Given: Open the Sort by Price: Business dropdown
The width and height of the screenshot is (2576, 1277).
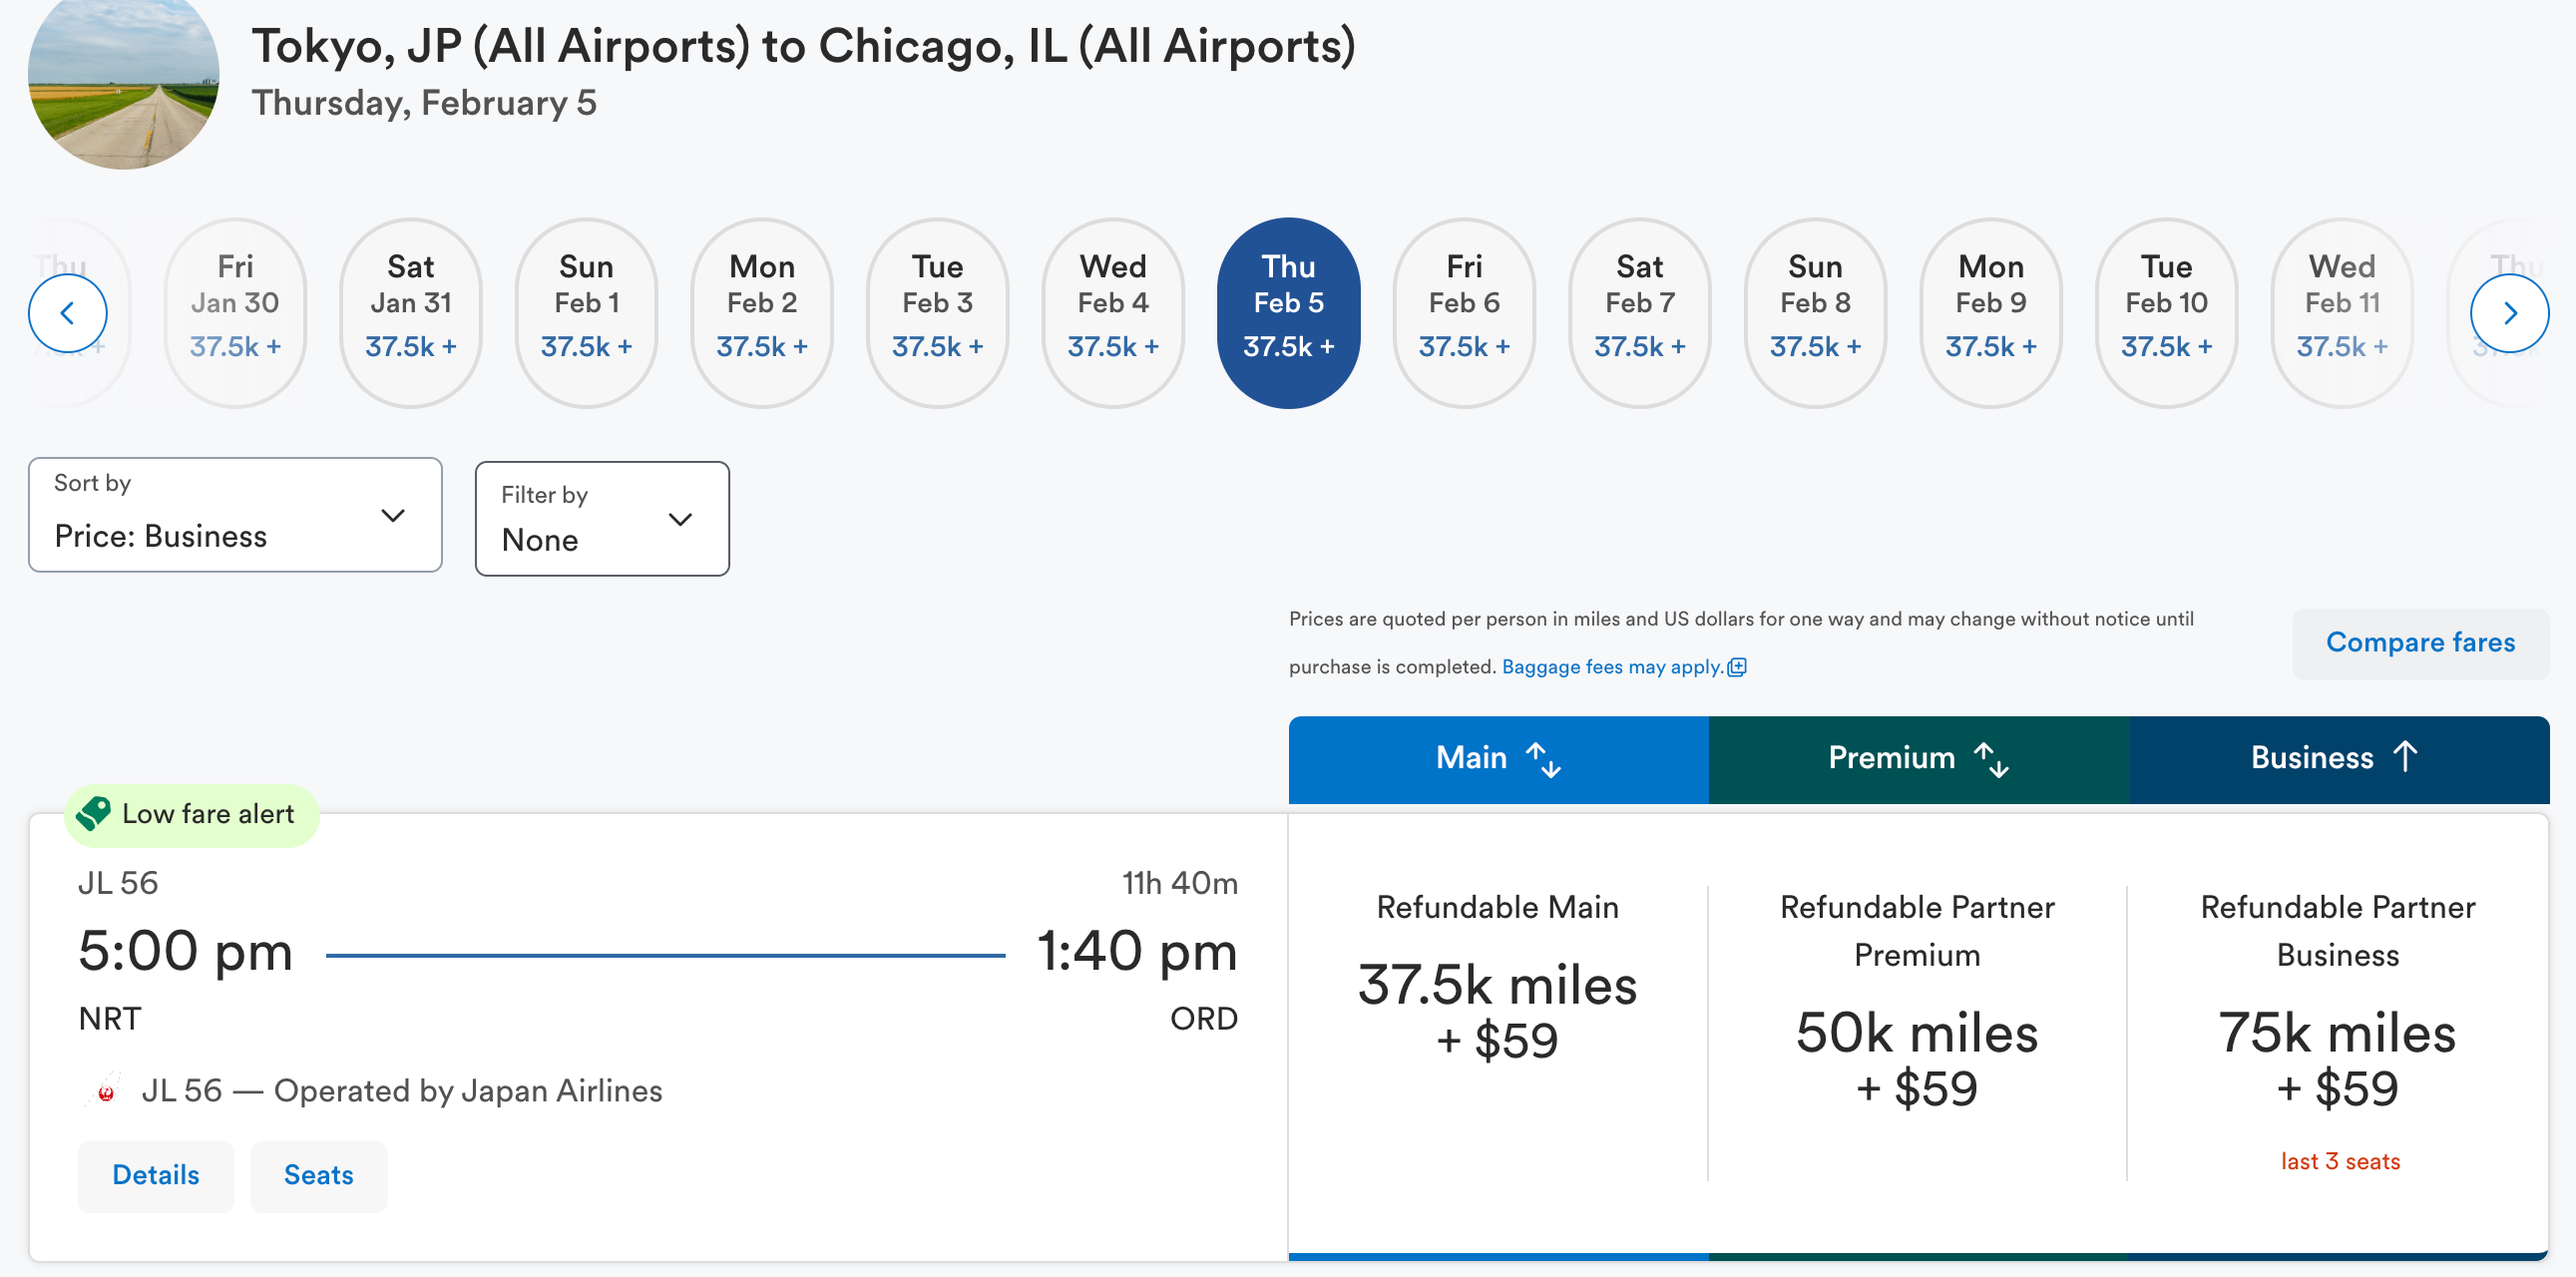Looking at the screenshot, I should tap(235, 516).
